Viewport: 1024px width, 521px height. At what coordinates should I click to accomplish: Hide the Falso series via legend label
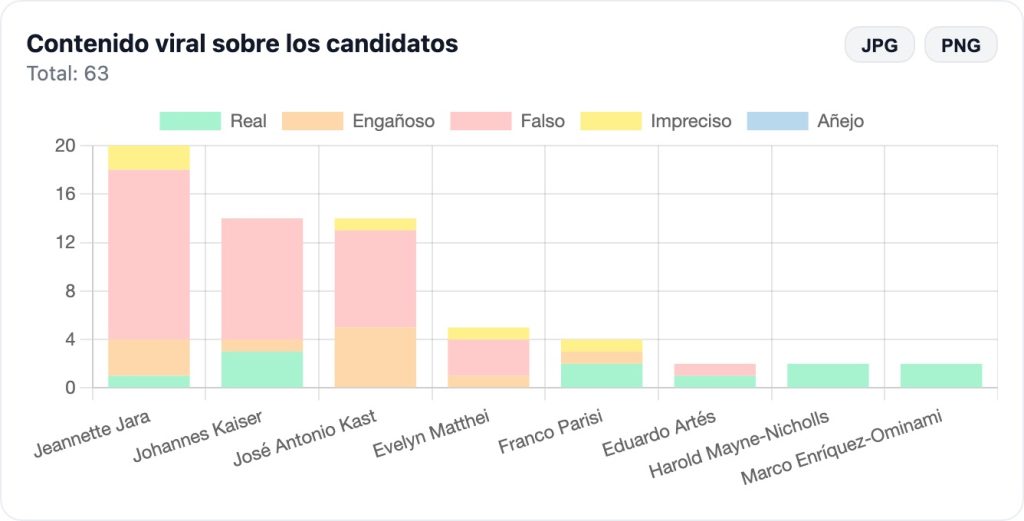pos(542,121)
